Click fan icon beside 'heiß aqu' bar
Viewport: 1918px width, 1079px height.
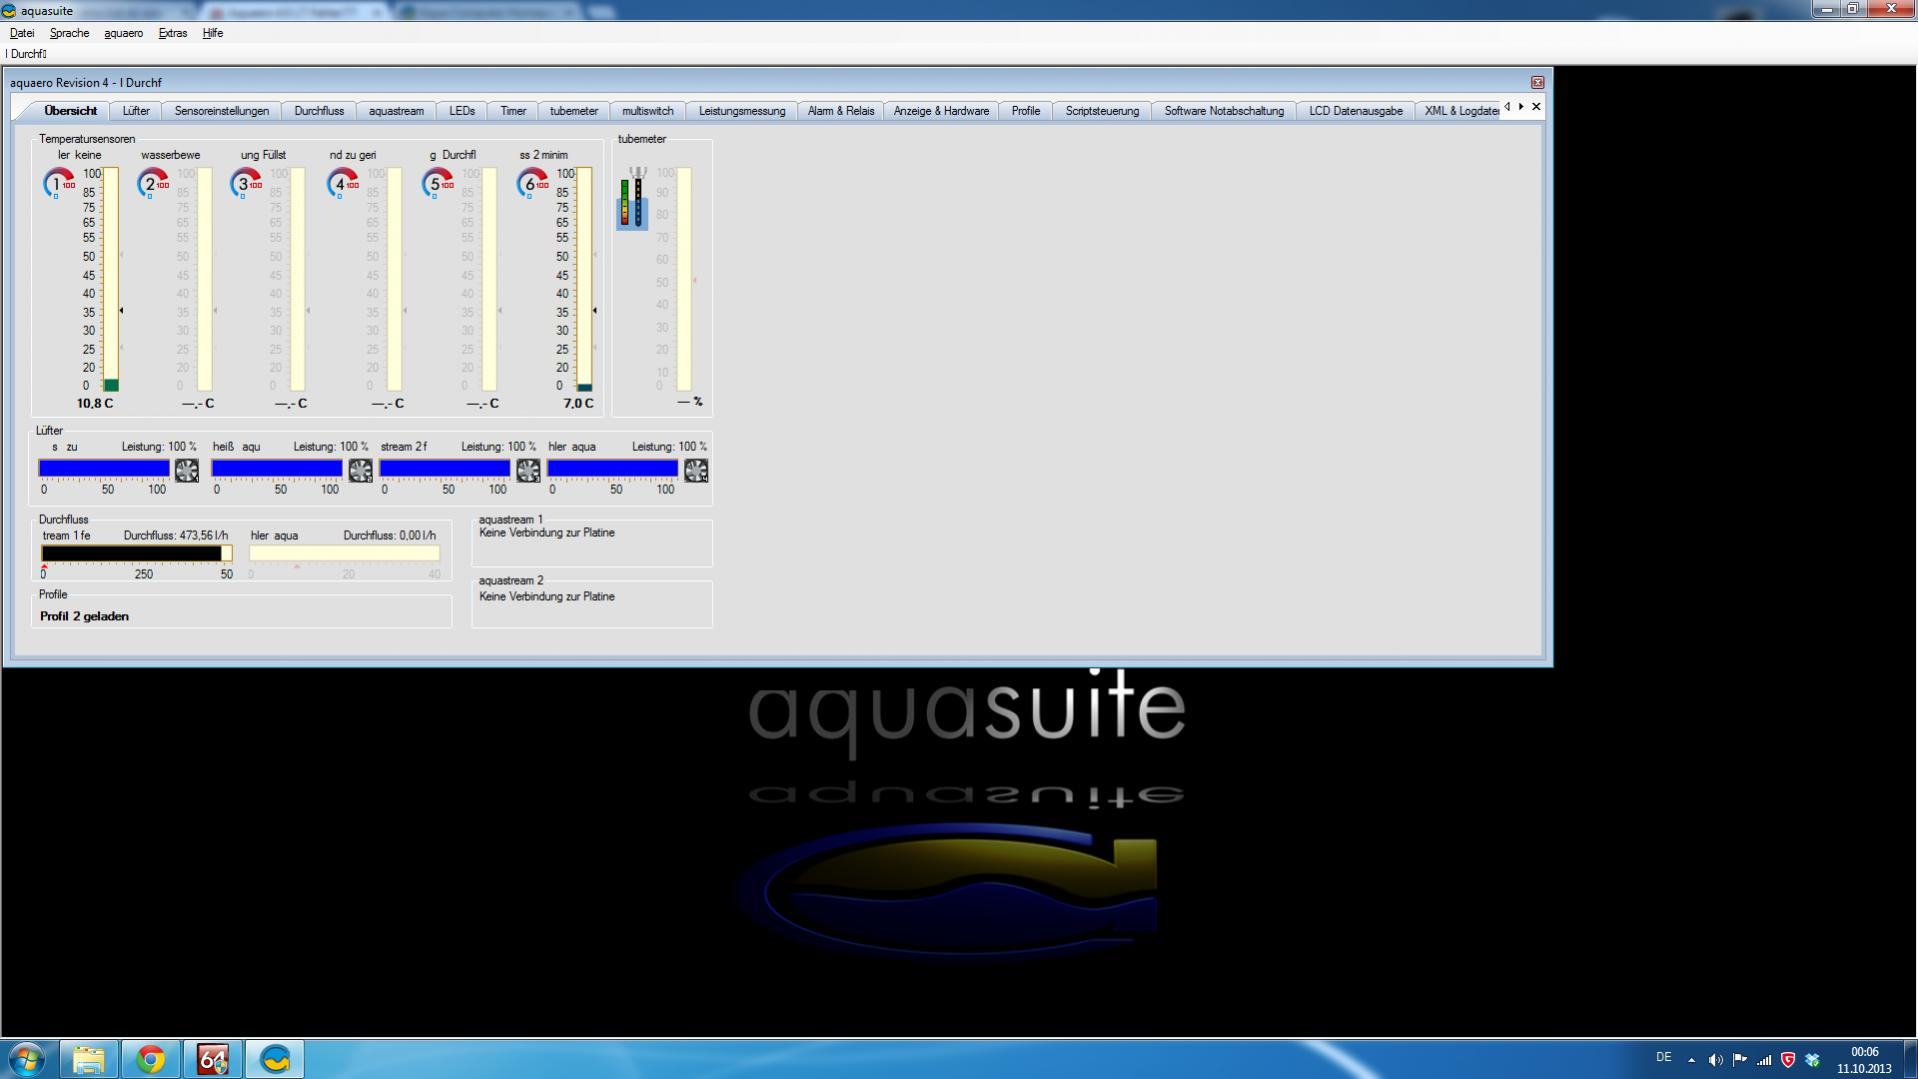click(360, 470)
